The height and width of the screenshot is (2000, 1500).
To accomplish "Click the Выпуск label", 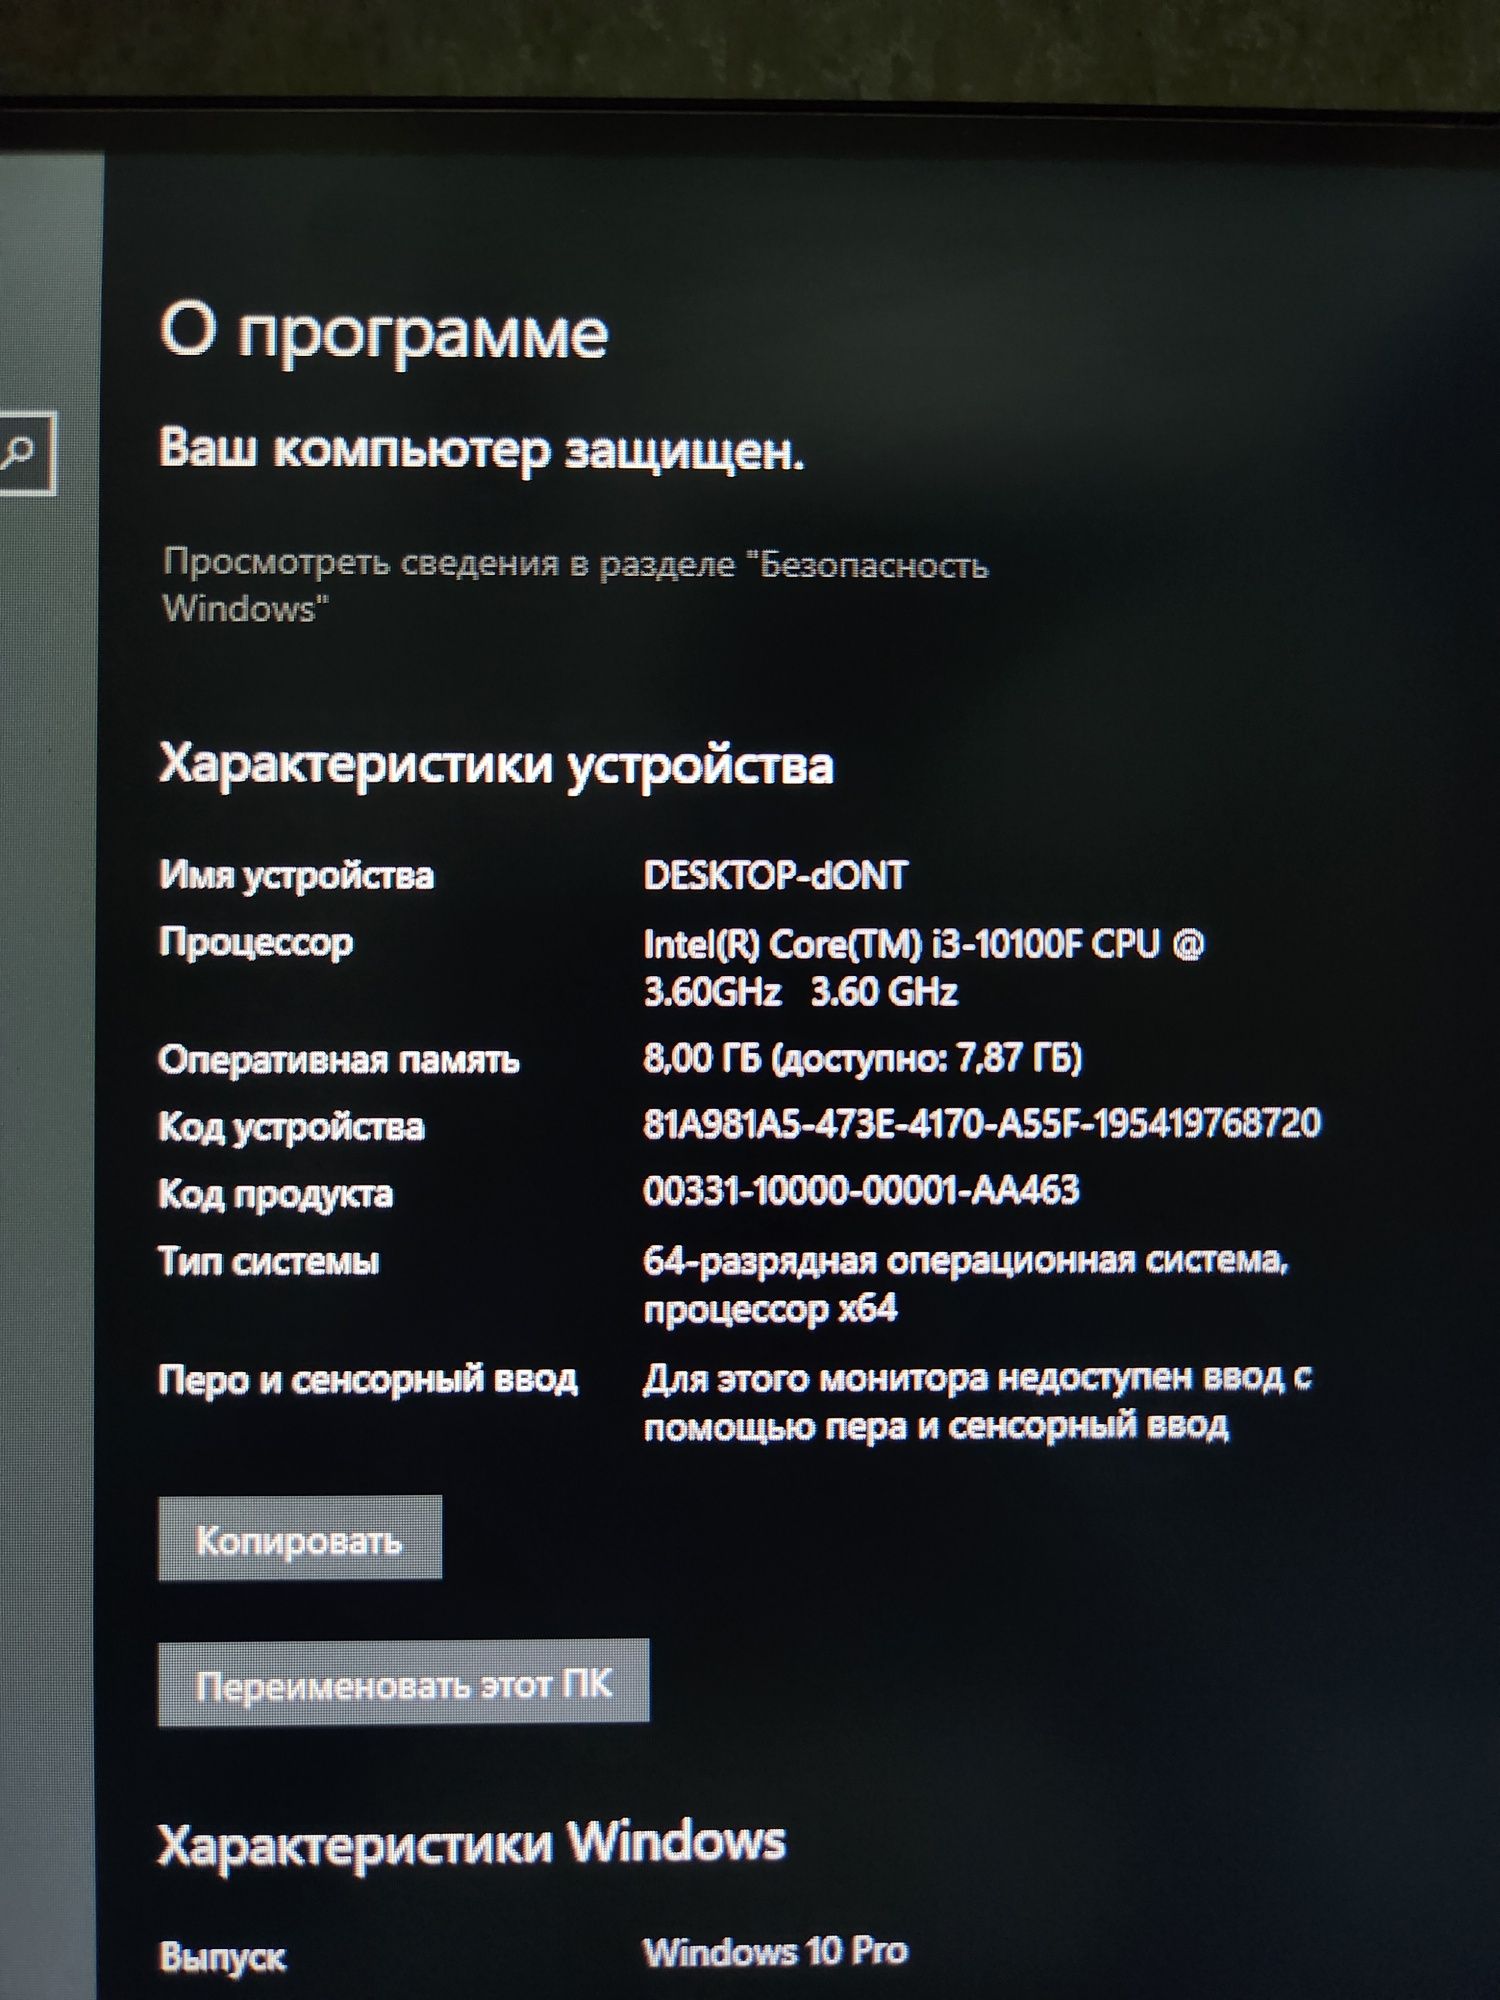I will point(222,1957).
